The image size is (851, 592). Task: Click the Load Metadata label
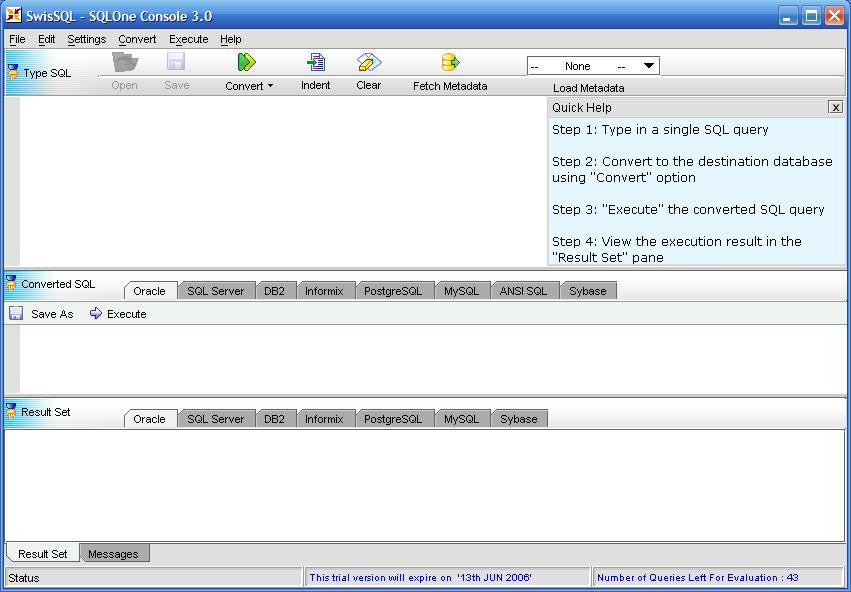(x=589, y=88)
